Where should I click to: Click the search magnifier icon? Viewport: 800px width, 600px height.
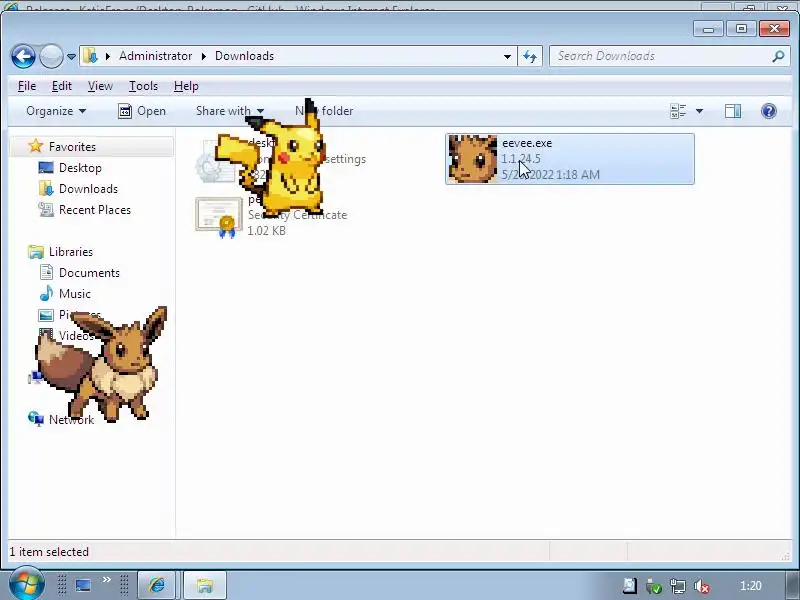[x=778, y=56]
